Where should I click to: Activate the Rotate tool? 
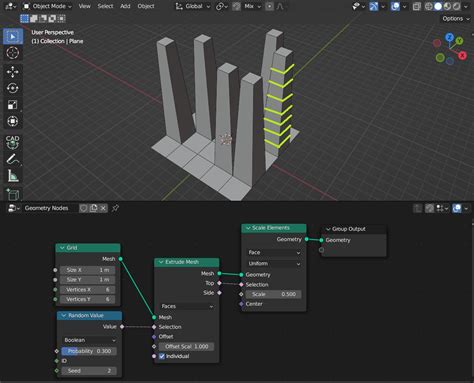point(13,88)
